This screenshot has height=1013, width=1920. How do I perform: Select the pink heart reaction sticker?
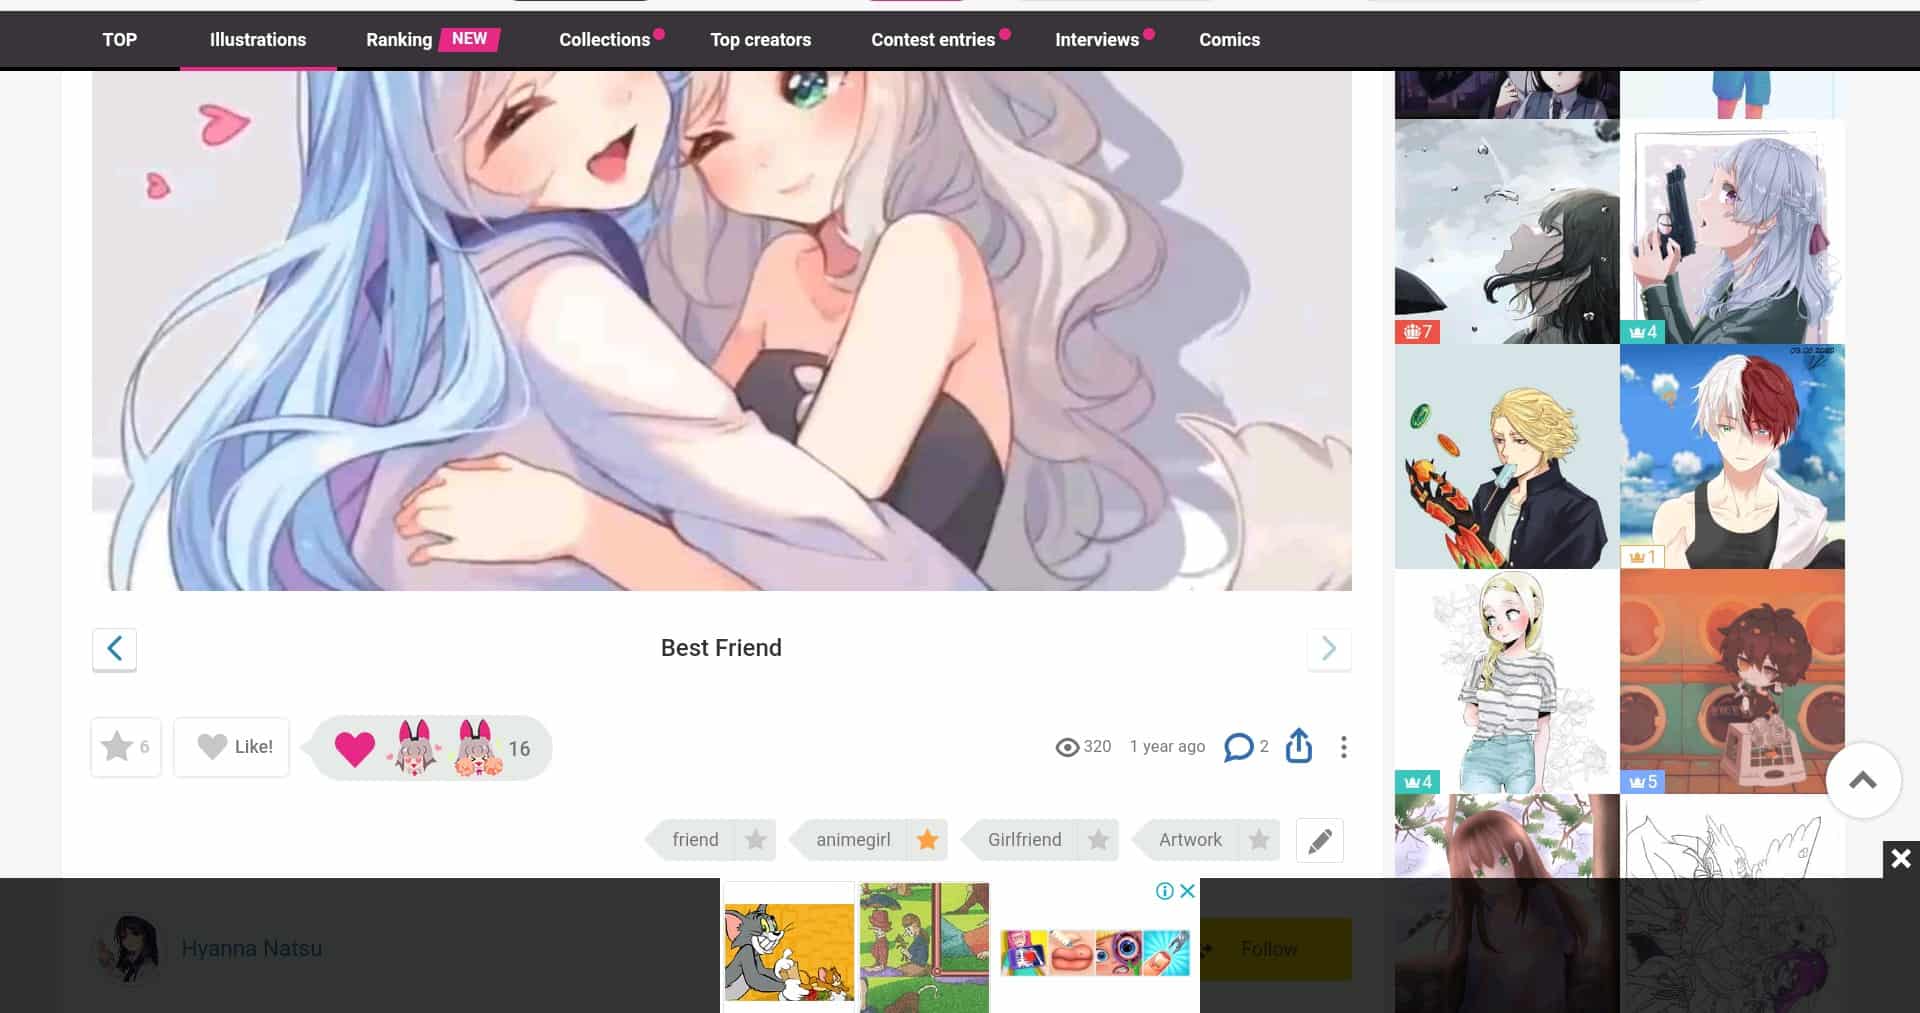pyautogui.click(x=354, y=748)
